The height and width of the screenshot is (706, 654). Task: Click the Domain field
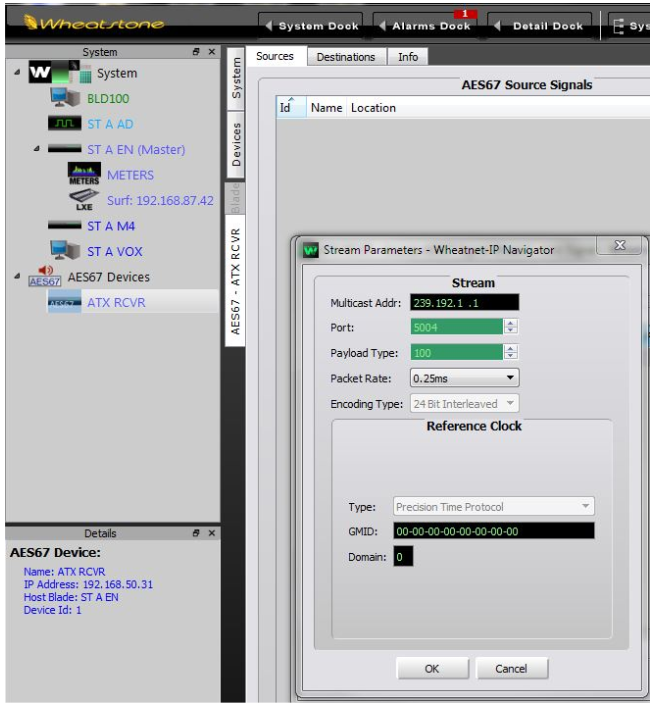(x=403, y=557)
